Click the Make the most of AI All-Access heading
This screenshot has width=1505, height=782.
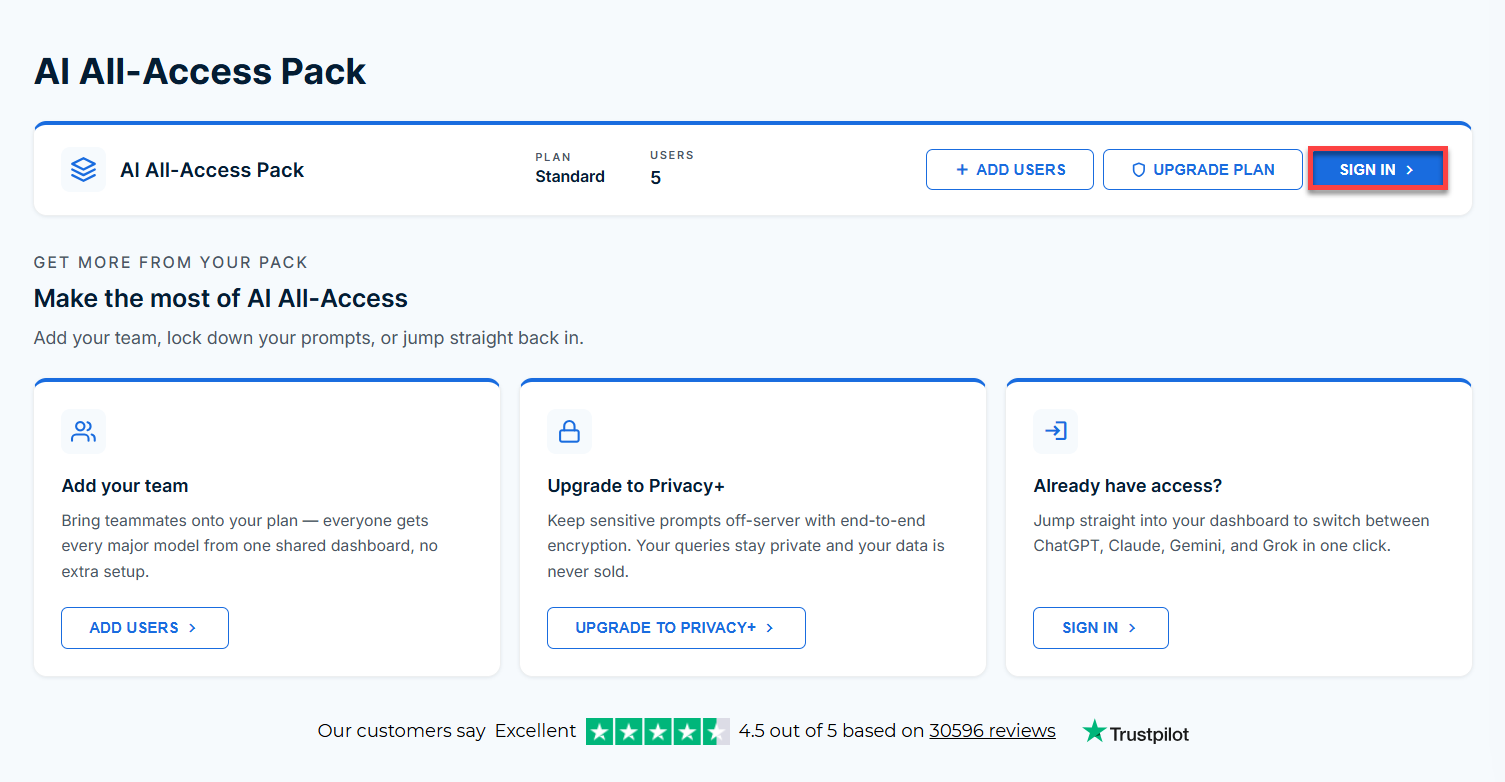point(221,298)
